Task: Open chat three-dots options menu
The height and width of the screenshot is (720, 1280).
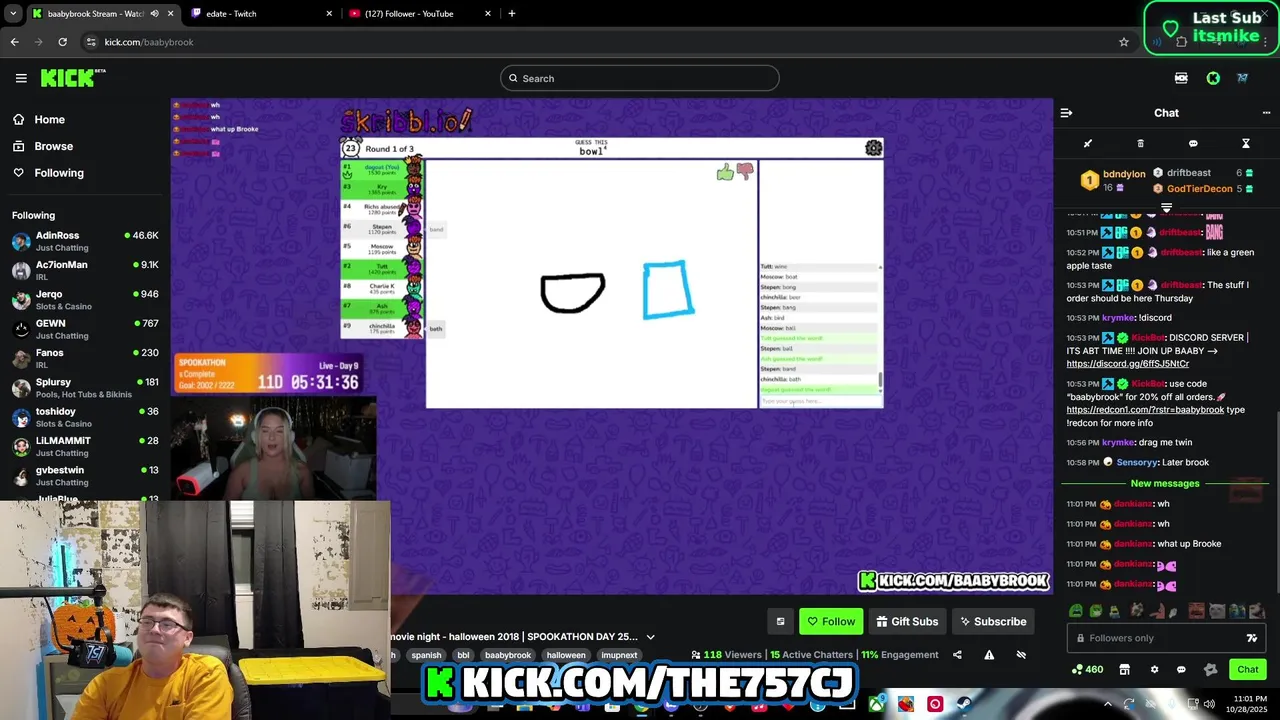Action: 1266,113
